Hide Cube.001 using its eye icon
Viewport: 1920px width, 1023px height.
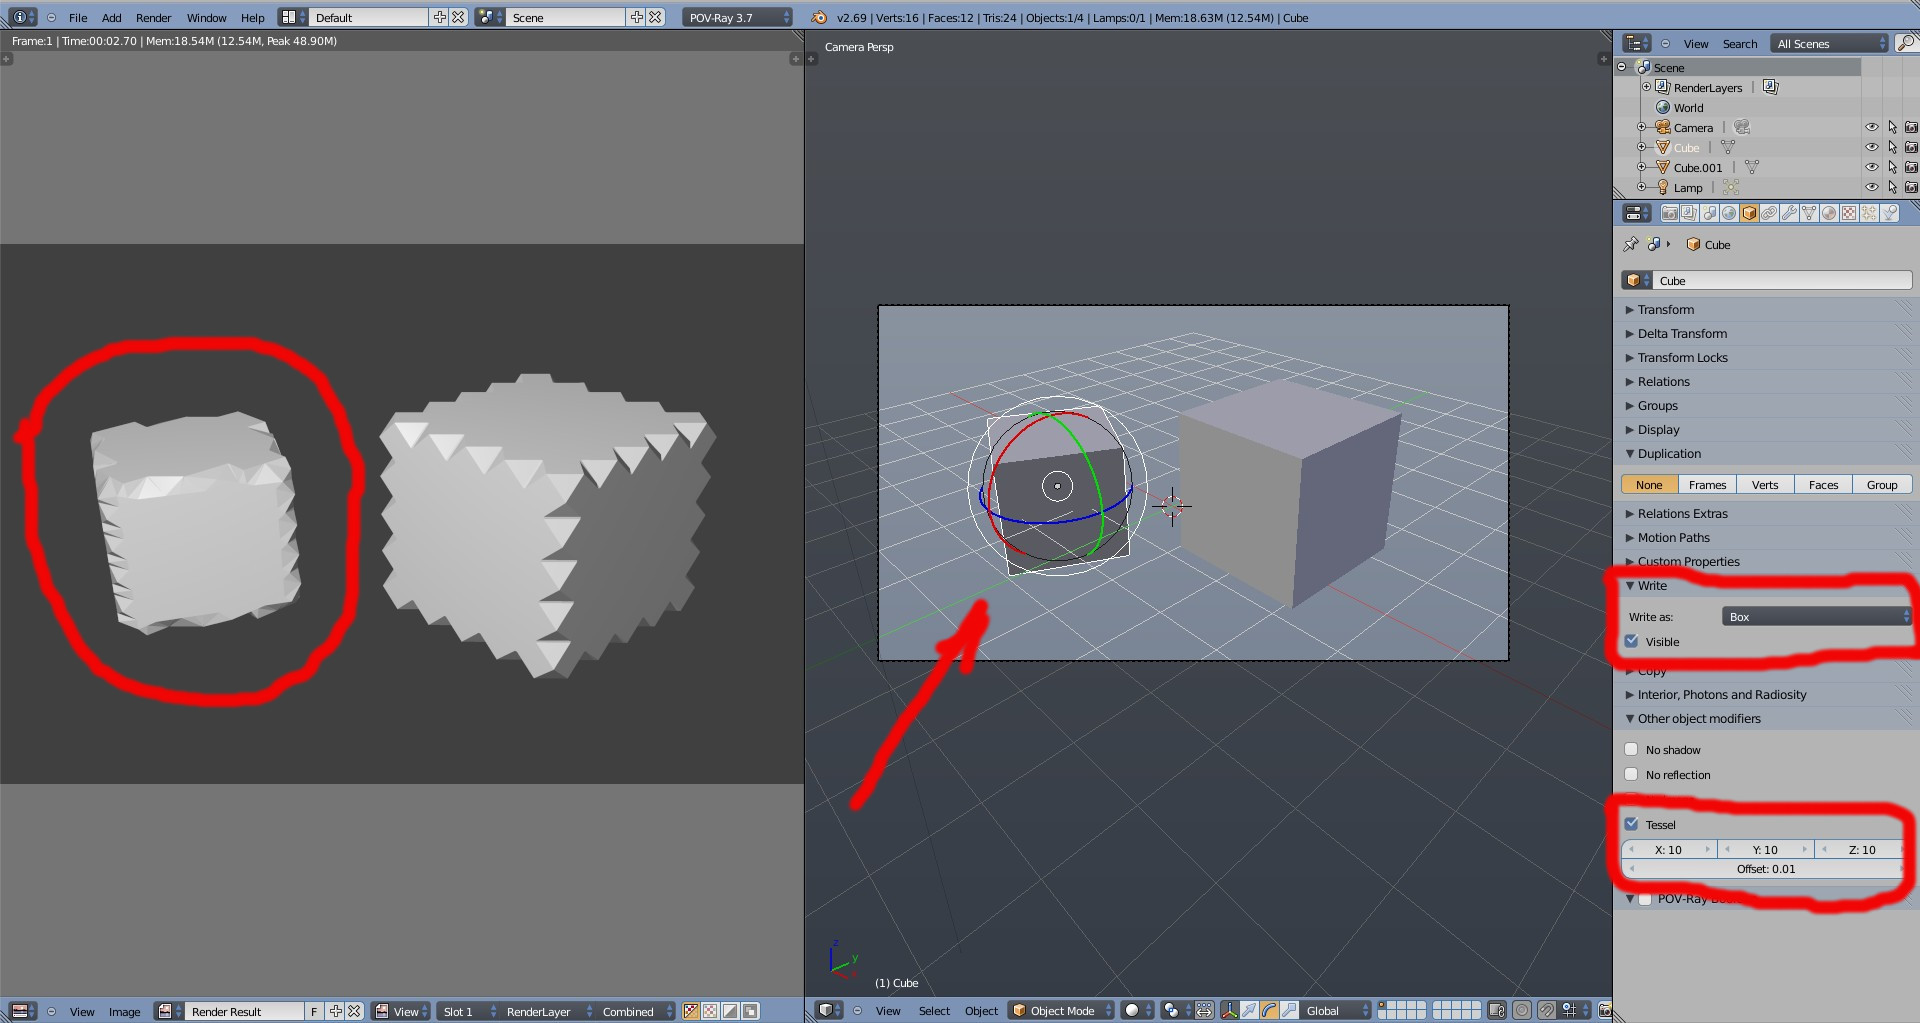pyautogui.click(x=1871, y=167)
